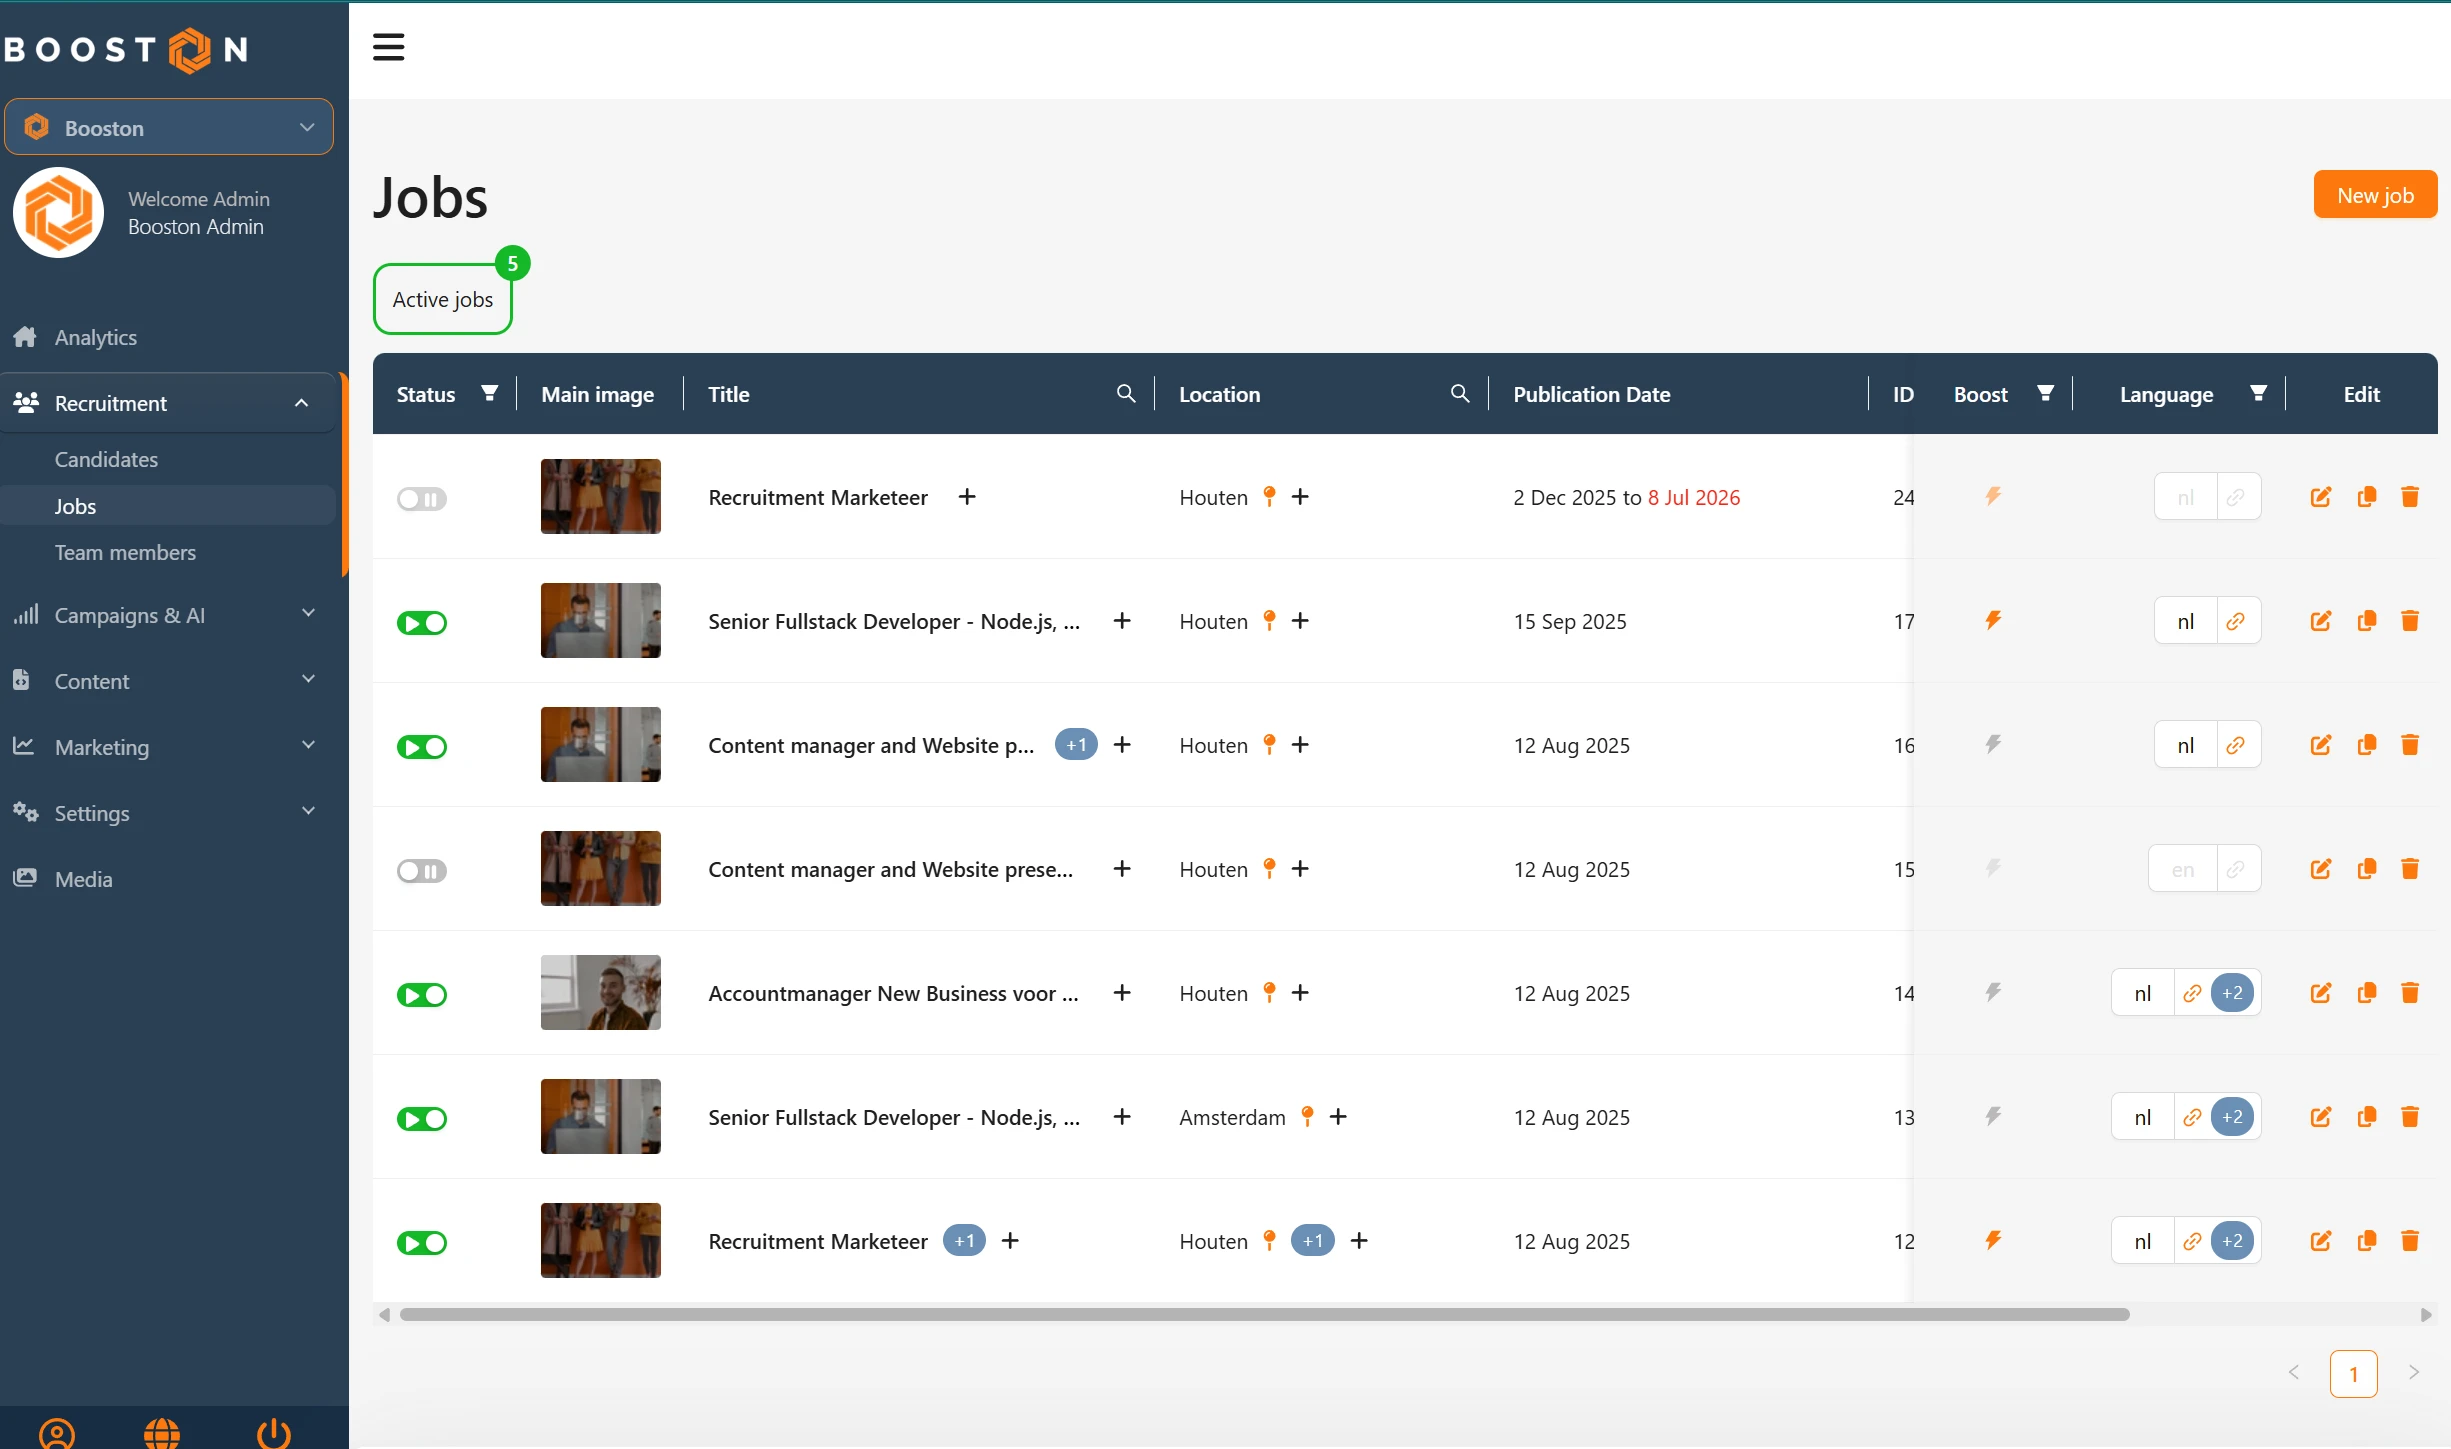Edit job ID 24 with the pencil icon
The image size is (2451, 1449).
point(2320,497)
